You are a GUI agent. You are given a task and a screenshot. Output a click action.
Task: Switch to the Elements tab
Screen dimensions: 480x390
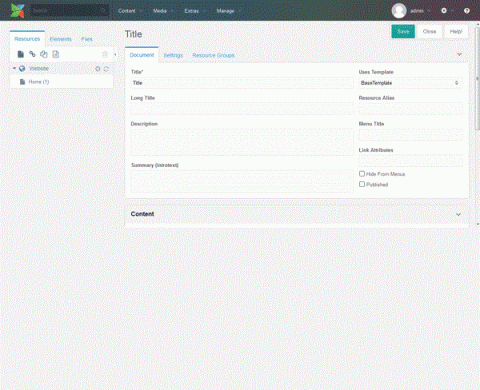click(61, 39)
